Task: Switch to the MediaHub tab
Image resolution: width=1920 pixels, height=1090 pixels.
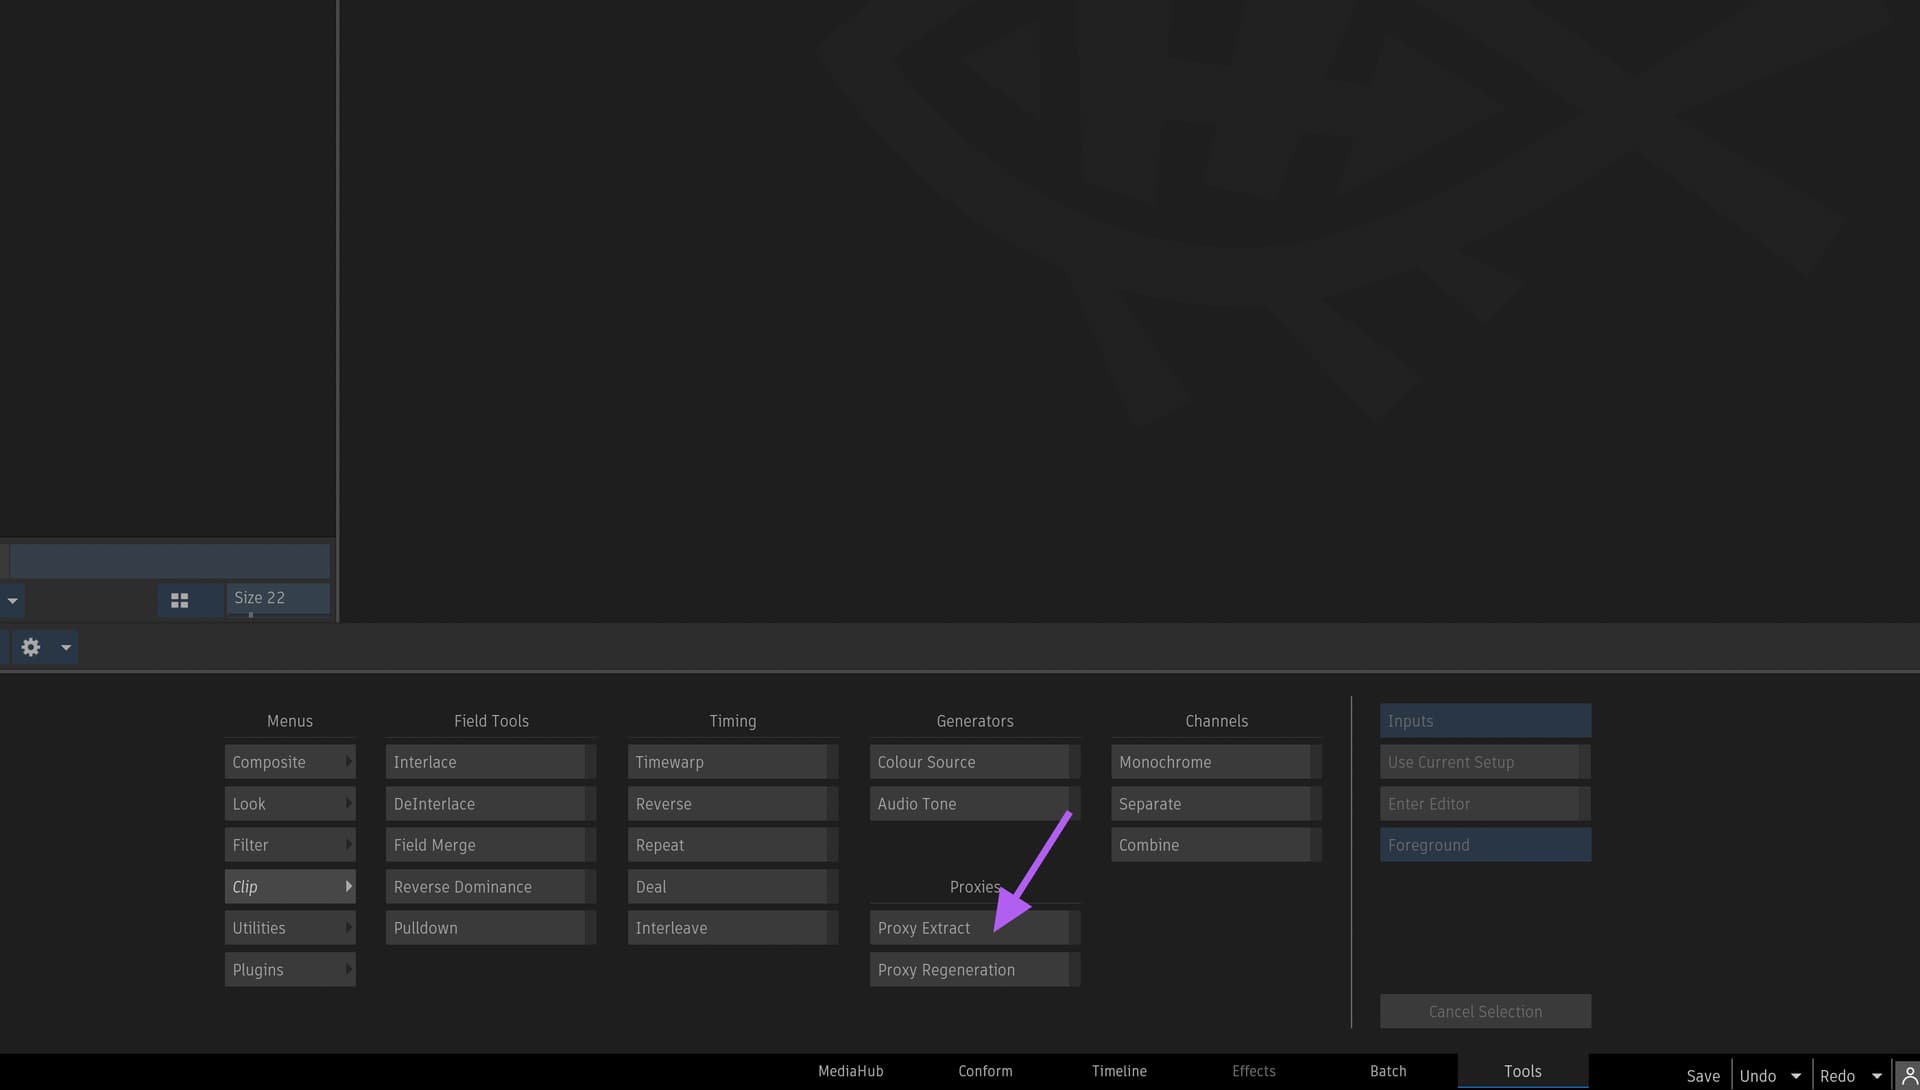Action: (x=850, y=1071)
